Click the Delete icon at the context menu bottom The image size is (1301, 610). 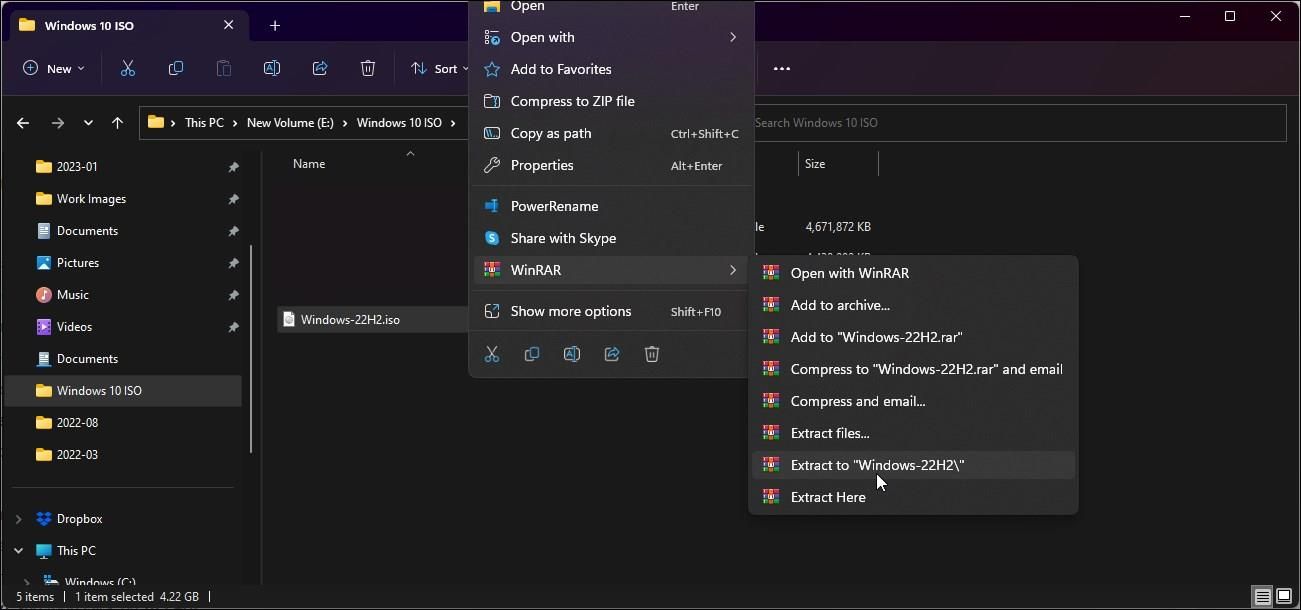click(652, 354)
